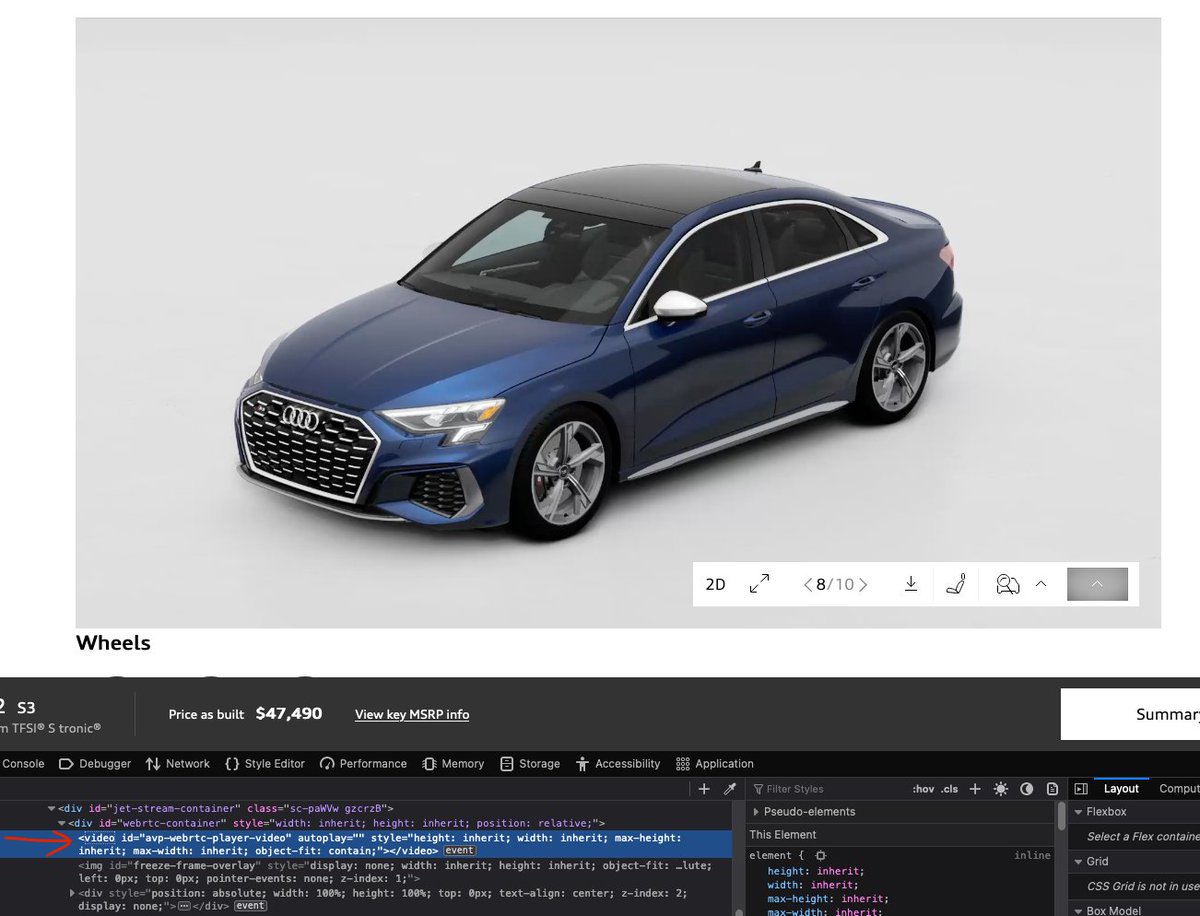Expand the Pseudo-elements section
The height and width of the screenshot is (916, 1200).
pyautogui.click(x=756, y=812)
